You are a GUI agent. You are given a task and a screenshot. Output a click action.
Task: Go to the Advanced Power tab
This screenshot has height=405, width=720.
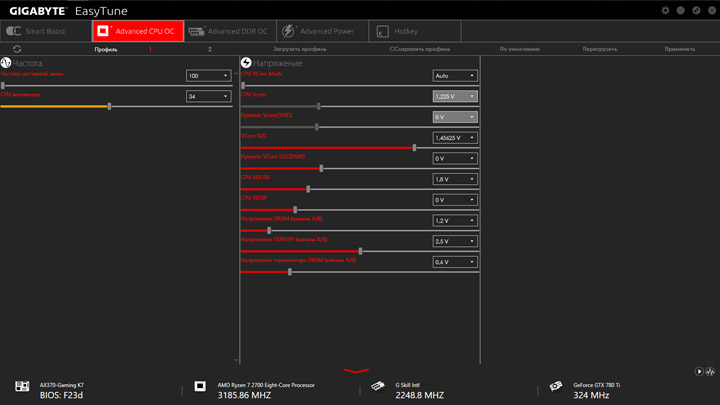pyautogui.click(x=323, y=31)
